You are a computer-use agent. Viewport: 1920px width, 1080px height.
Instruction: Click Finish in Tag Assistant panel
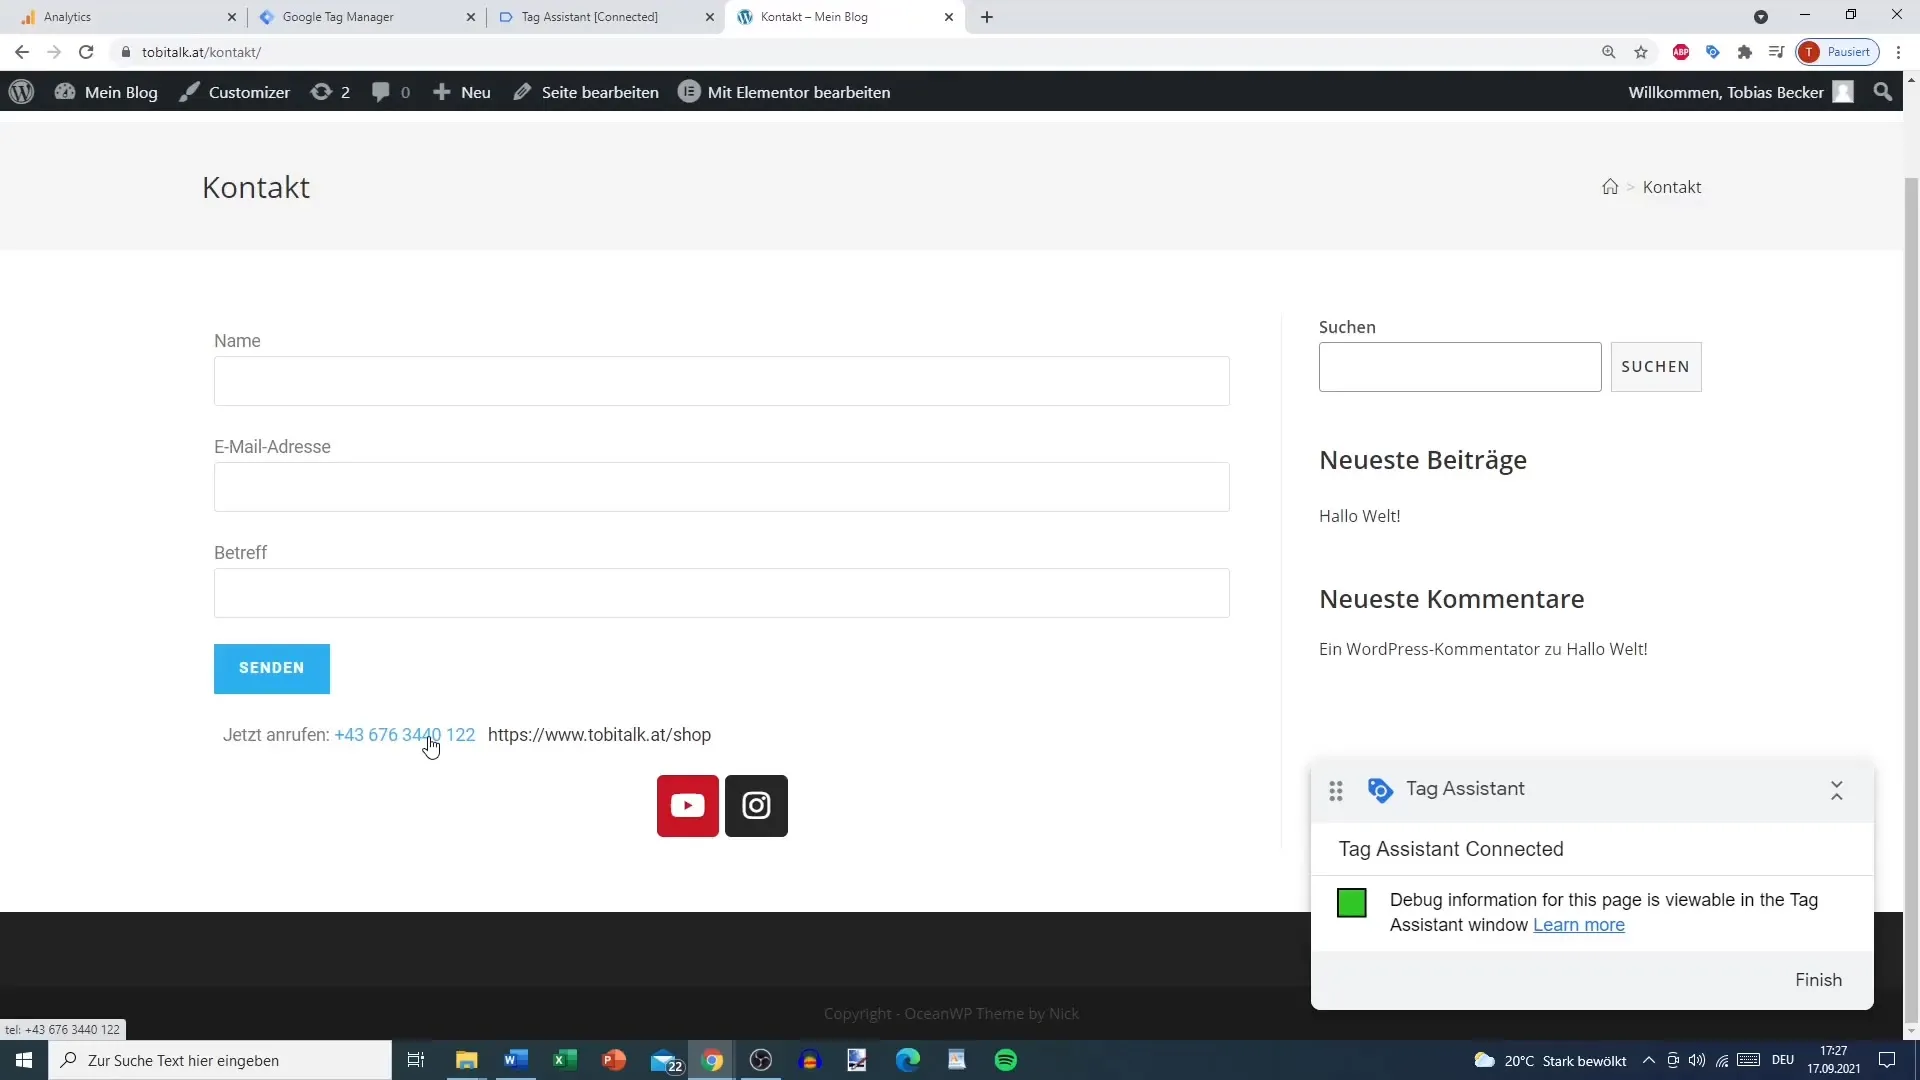coord(1818,980)
